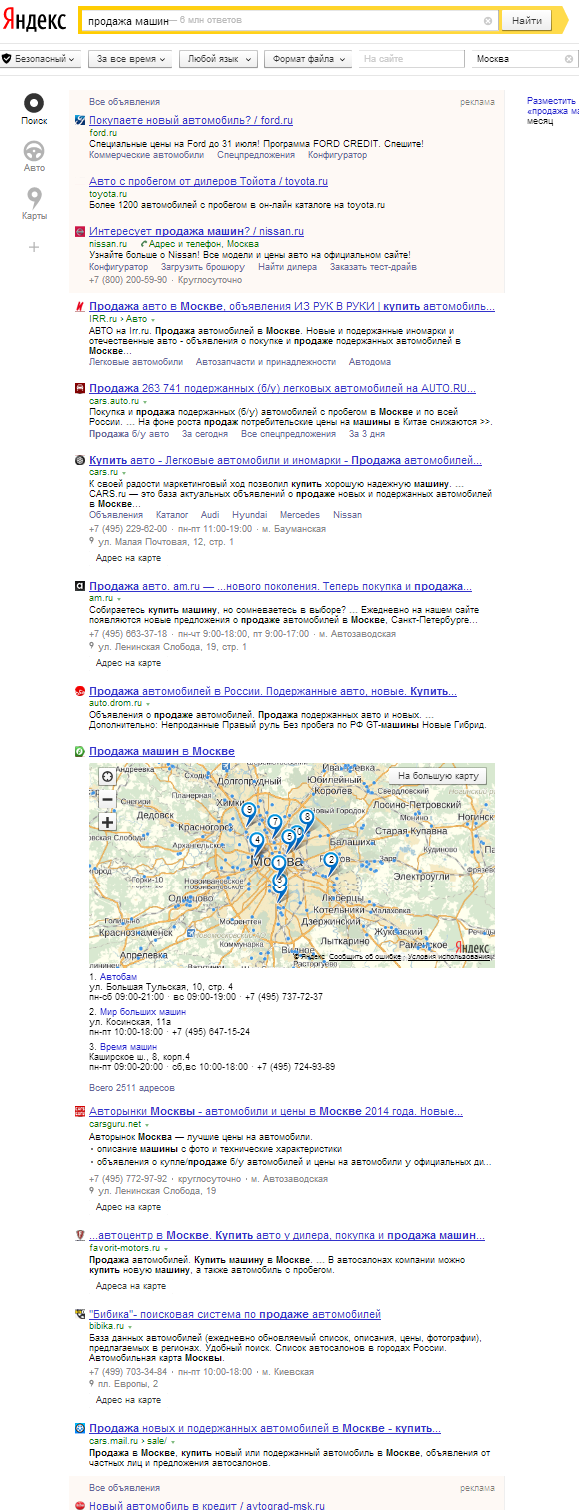
Task: Expand the carsguru.net URL arrow
Action: pos(146,1124)
